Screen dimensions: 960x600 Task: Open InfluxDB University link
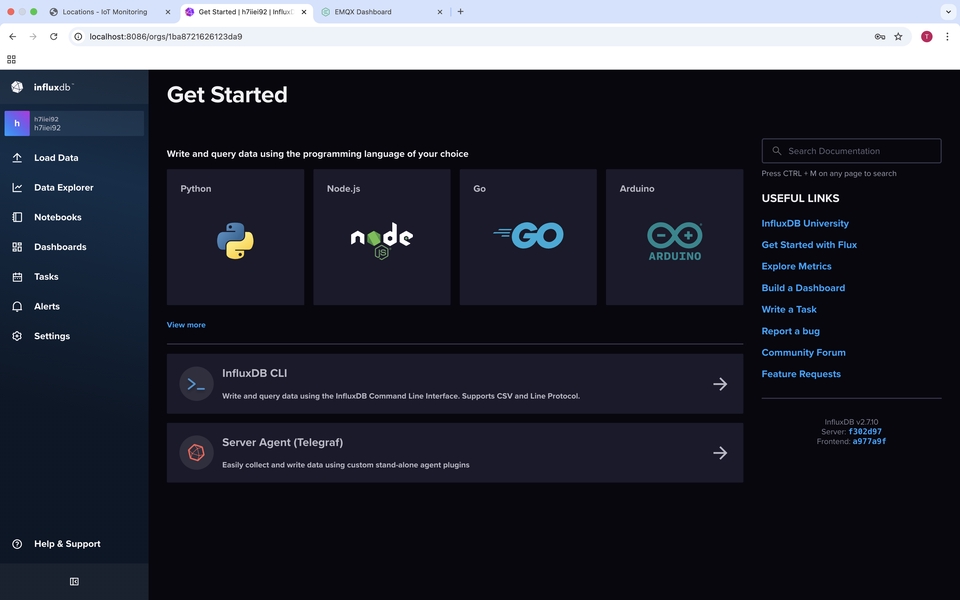click(805, 223)
